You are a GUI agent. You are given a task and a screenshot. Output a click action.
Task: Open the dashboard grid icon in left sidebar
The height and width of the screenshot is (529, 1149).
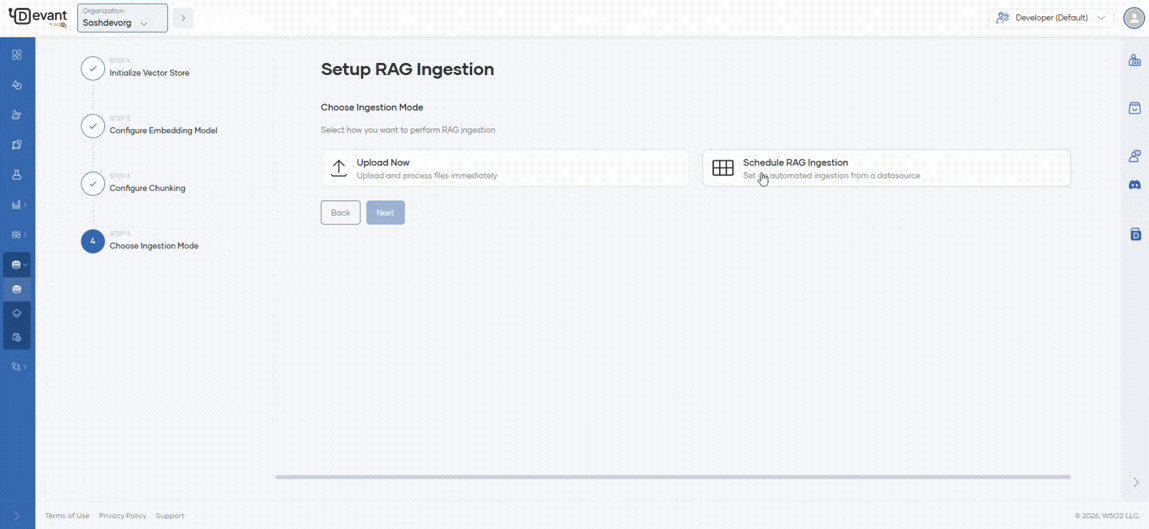(x=16, y=55)
